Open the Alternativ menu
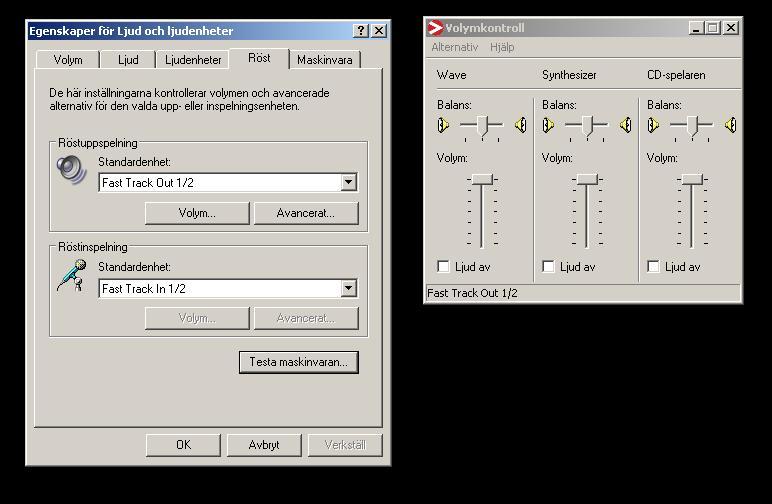The width and height of the screenshot is (772, 504). [454, 47]
